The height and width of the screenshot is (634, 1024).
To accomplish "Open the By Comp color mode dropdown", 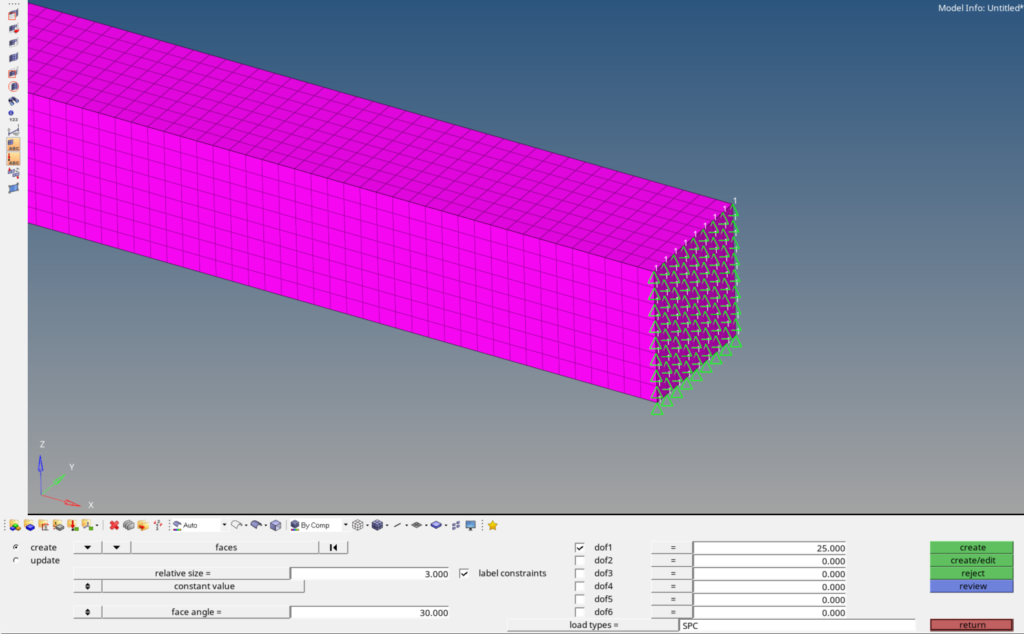I will pos(345,525).
